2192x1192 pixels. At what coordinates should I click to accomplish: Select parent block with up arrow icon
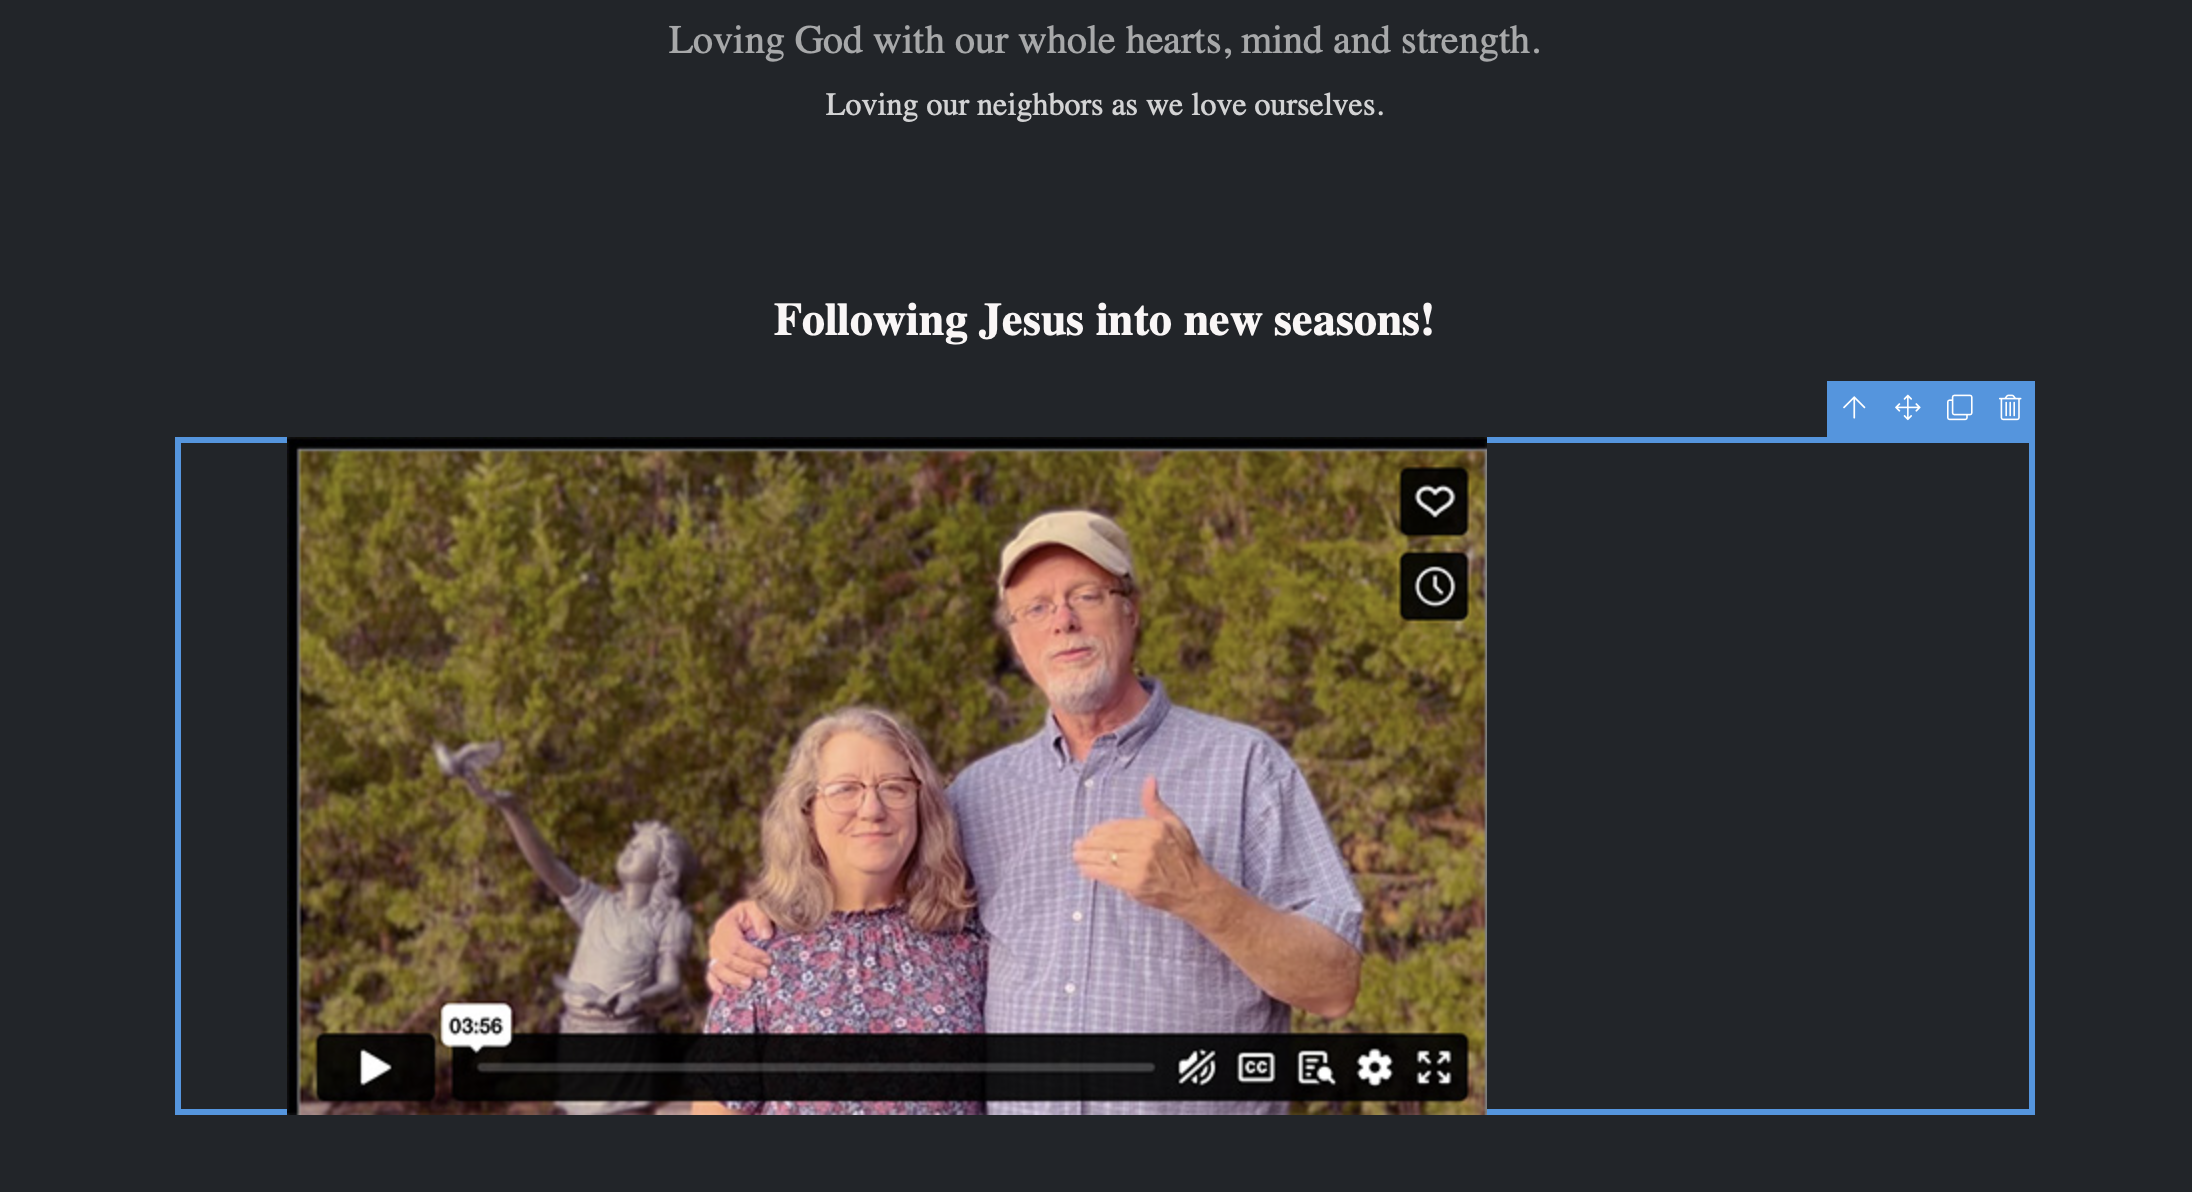pyautogui.click(x=1854, y=408)
